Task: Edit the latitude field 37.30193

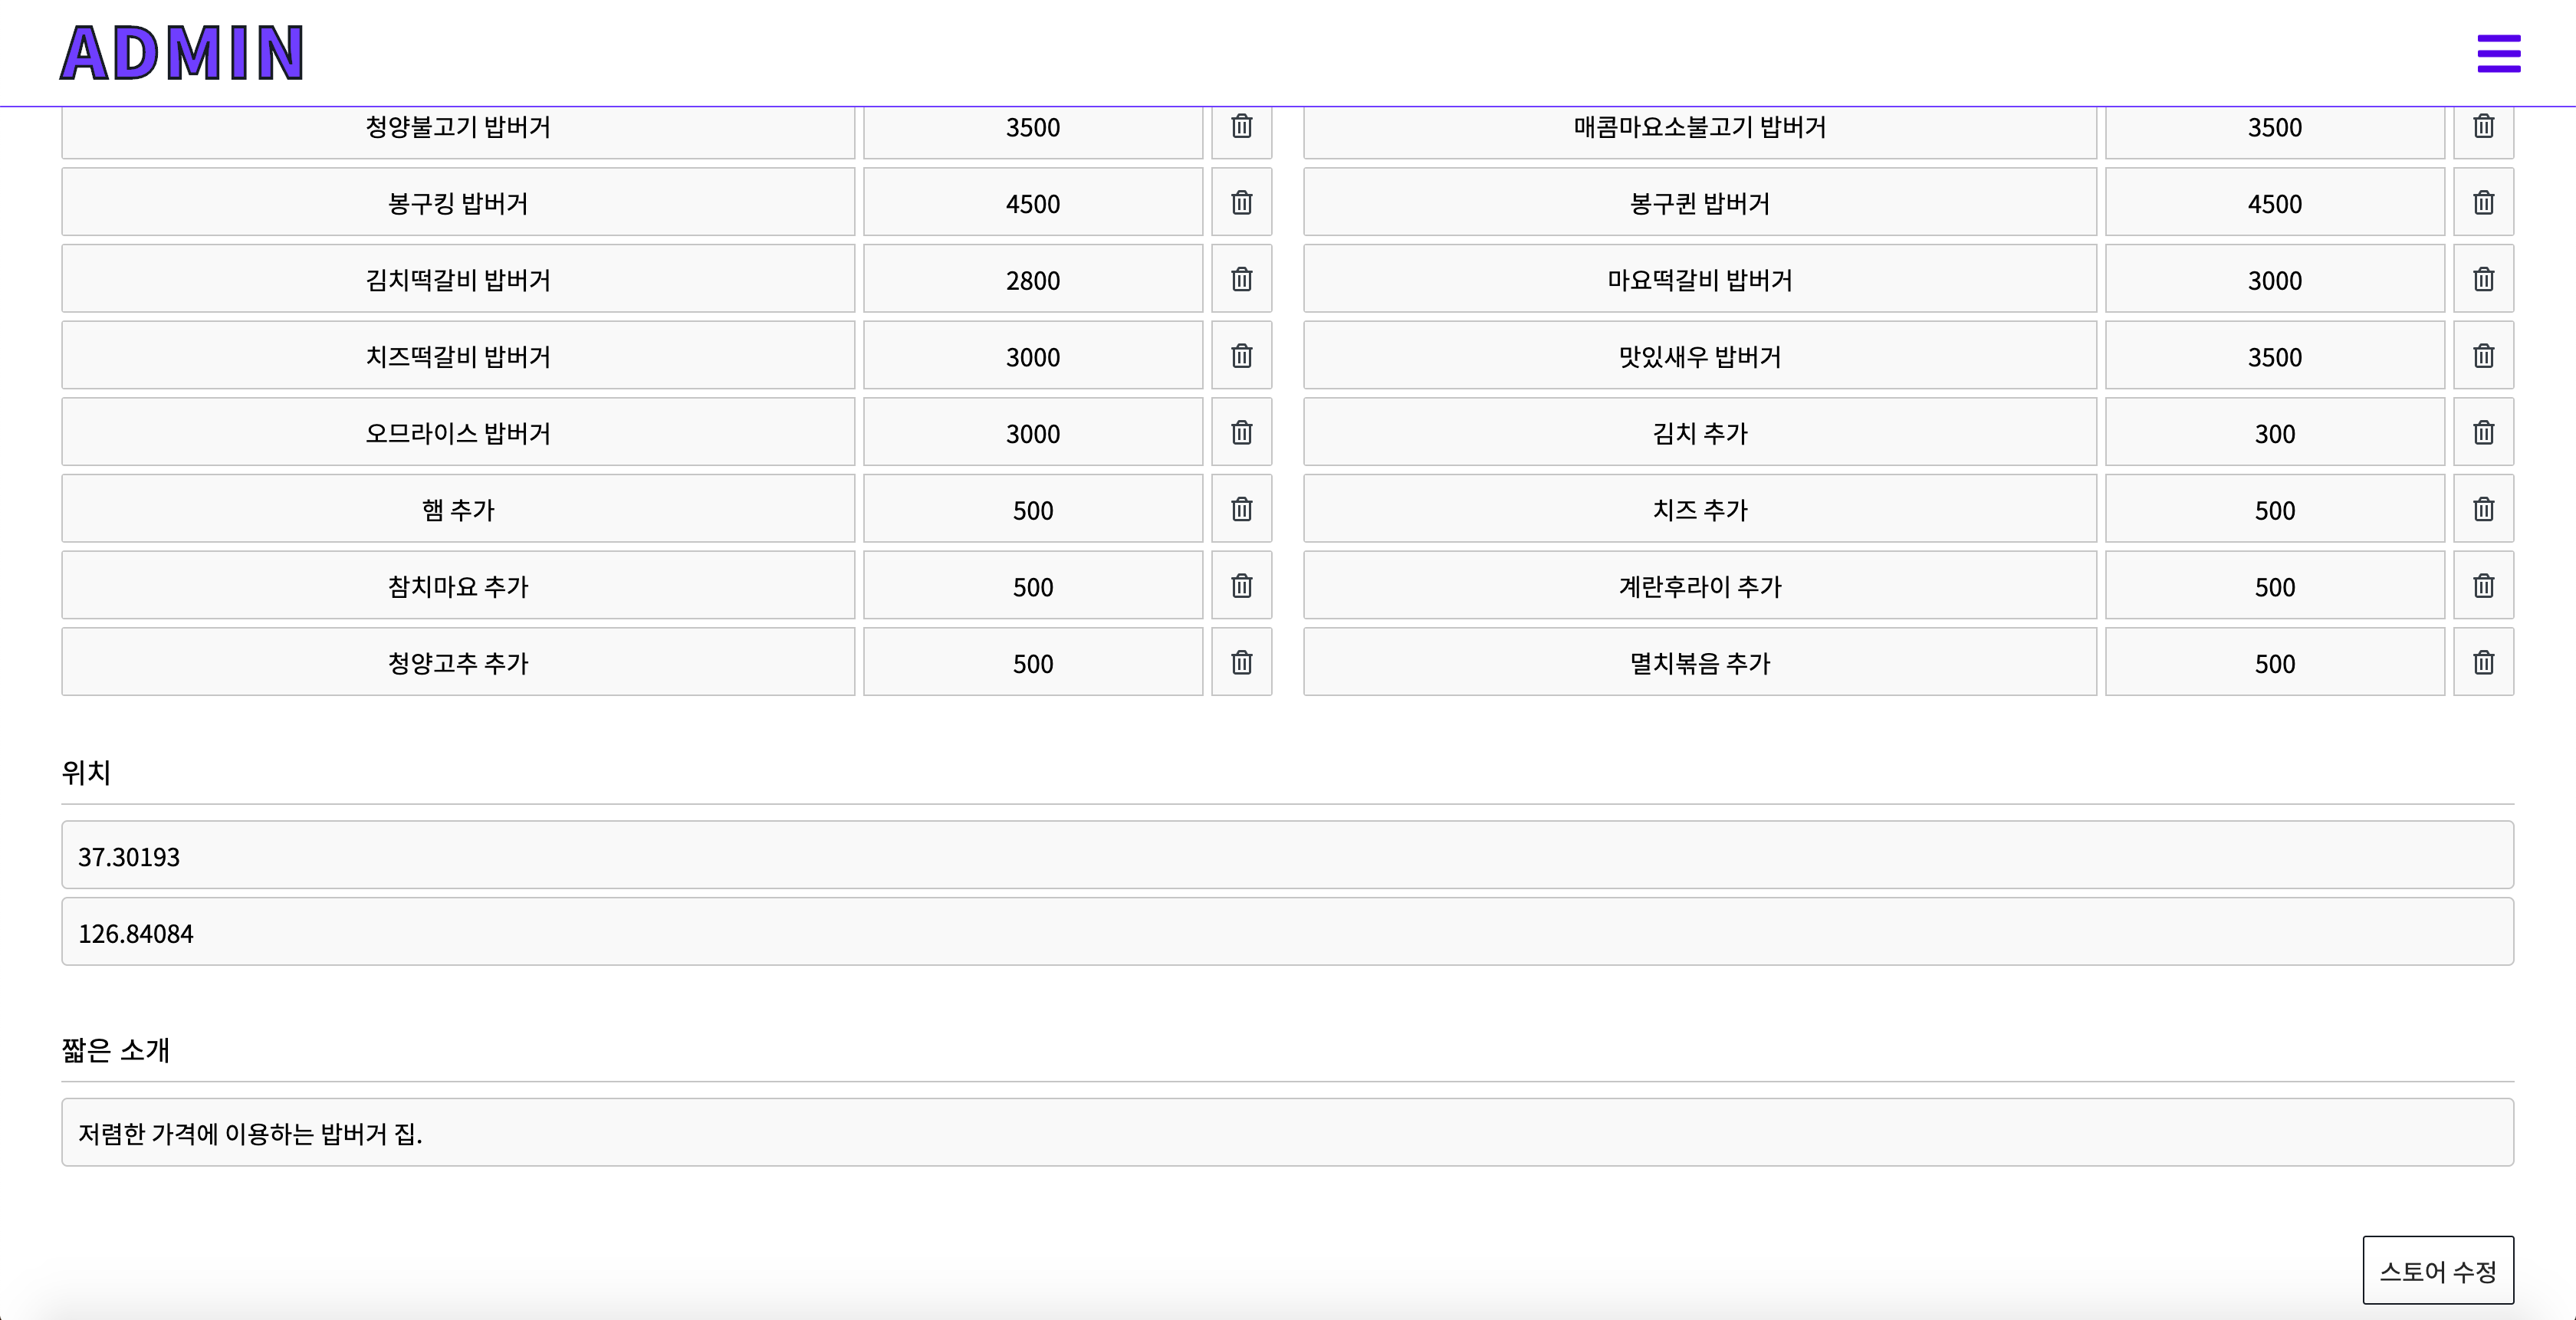Action: pos(1287,856)
